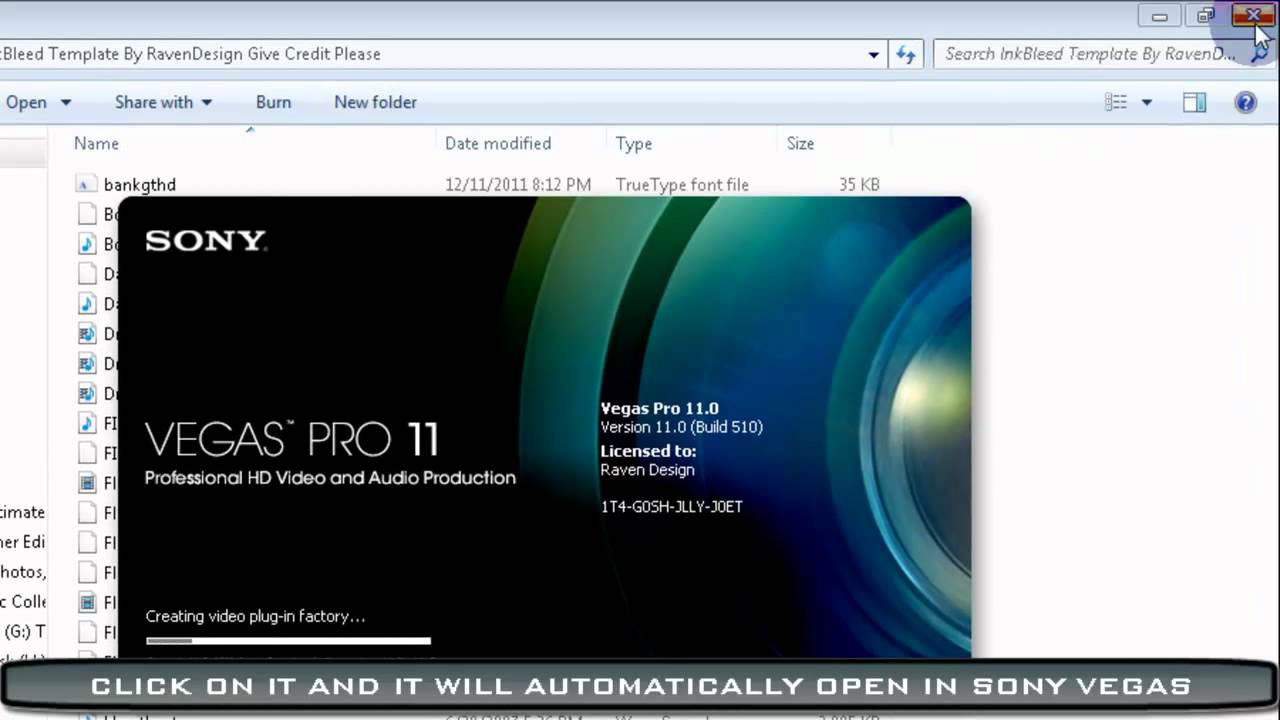Expand the Open button dropdown arrow
Viewport: 1280px width, 720px height.
click(66, 102)
